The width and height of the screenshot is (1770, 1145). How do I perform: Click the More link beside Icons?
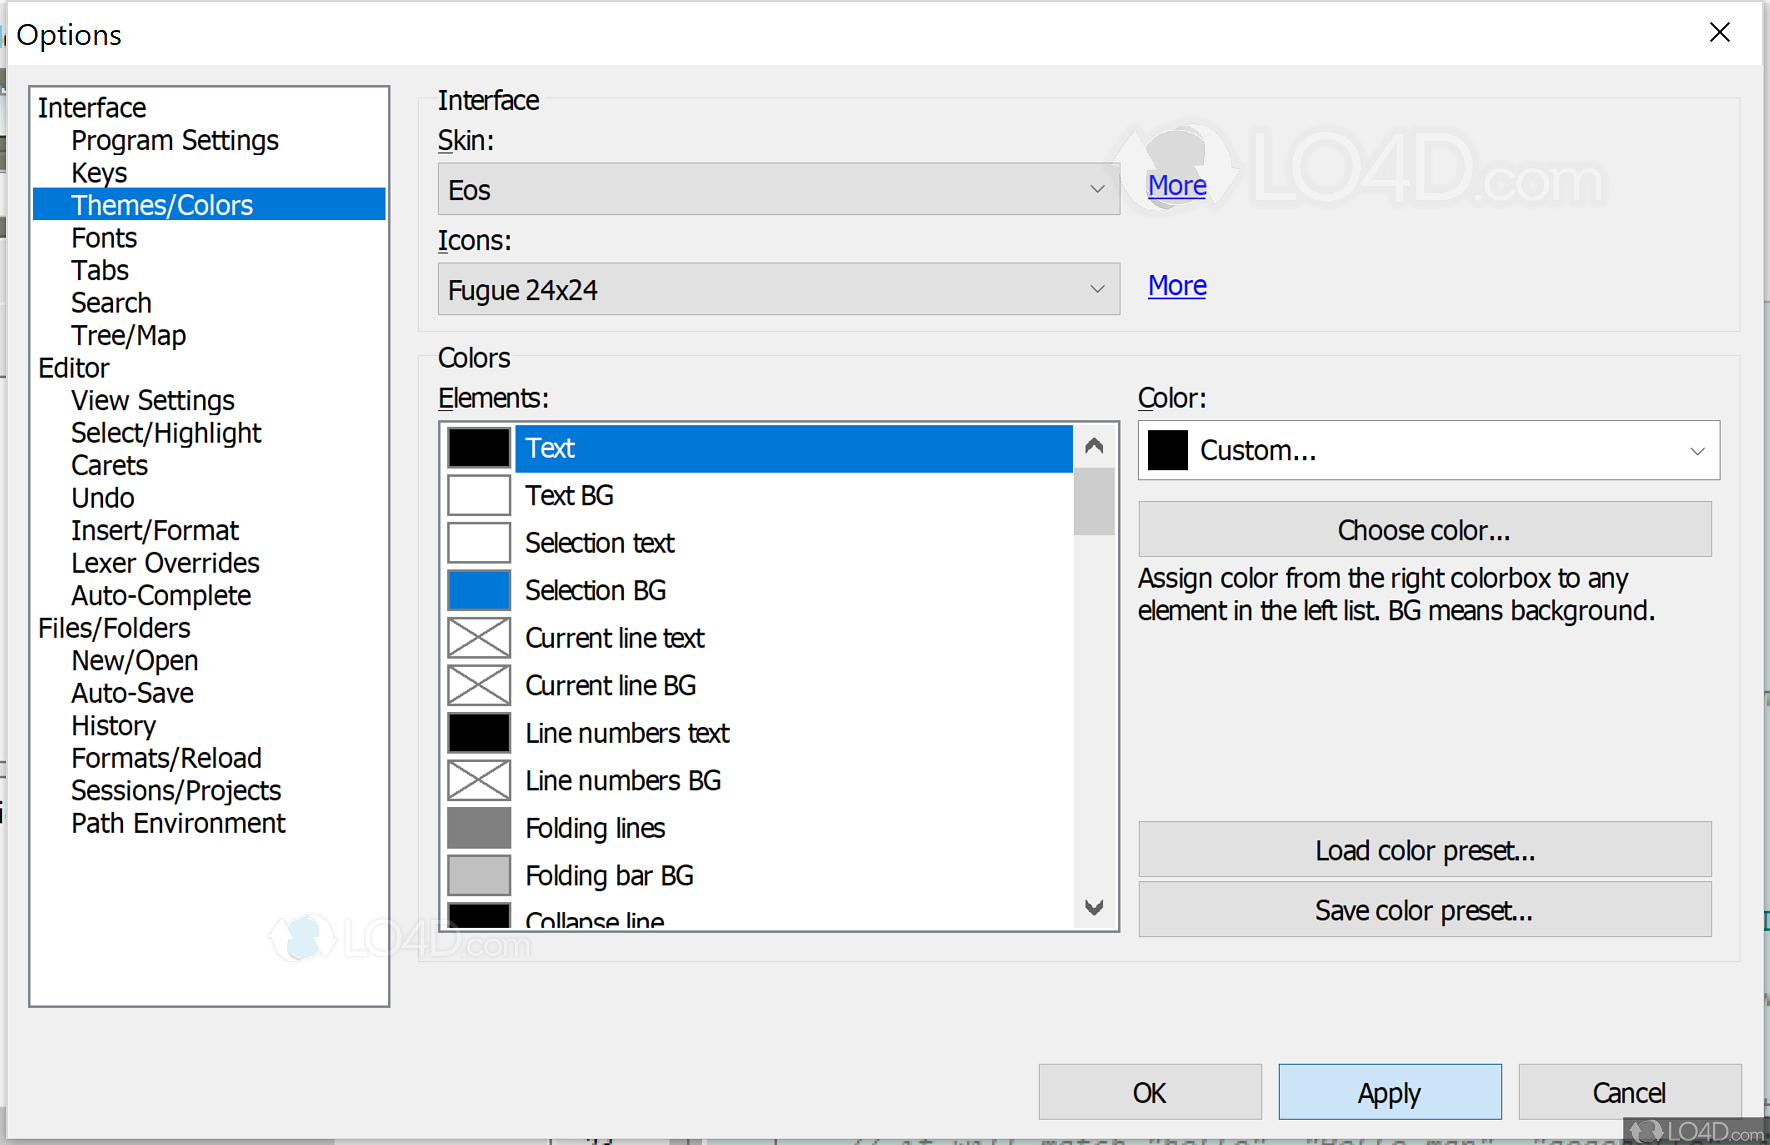[1177, 286]
